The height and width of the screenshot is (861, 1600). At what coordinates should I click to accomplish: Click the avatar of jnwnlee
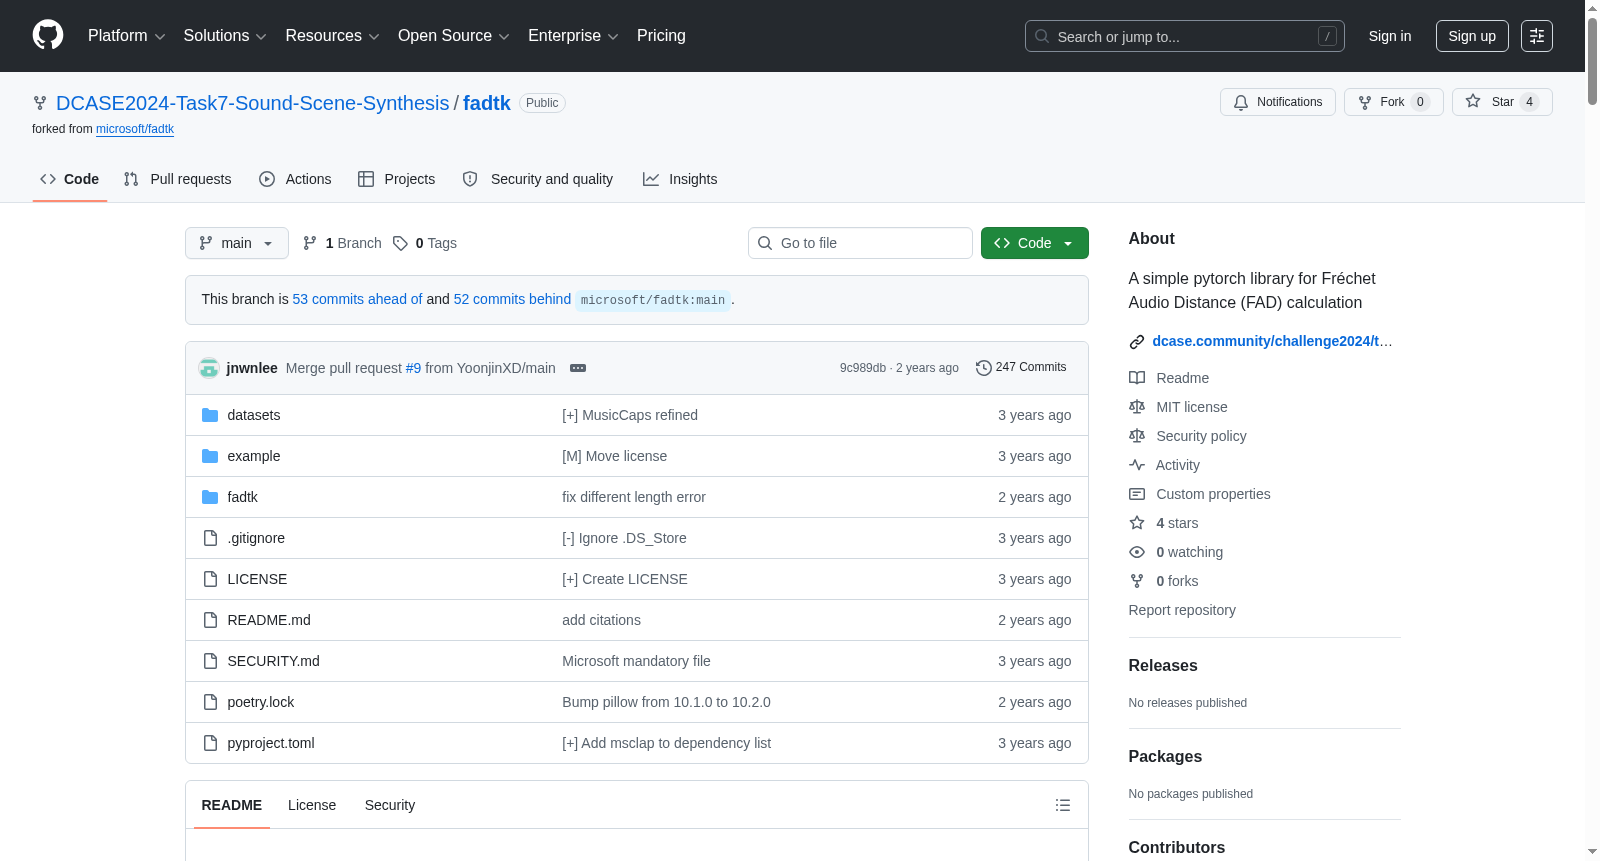(209, 368)
